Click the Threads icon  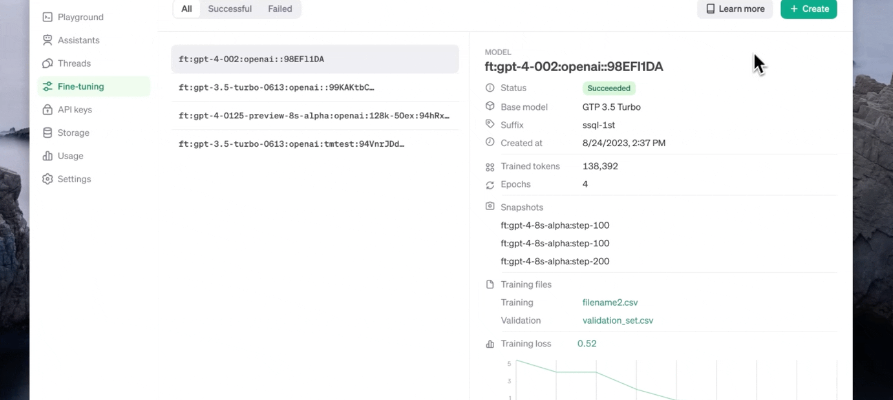pos(48,63)
